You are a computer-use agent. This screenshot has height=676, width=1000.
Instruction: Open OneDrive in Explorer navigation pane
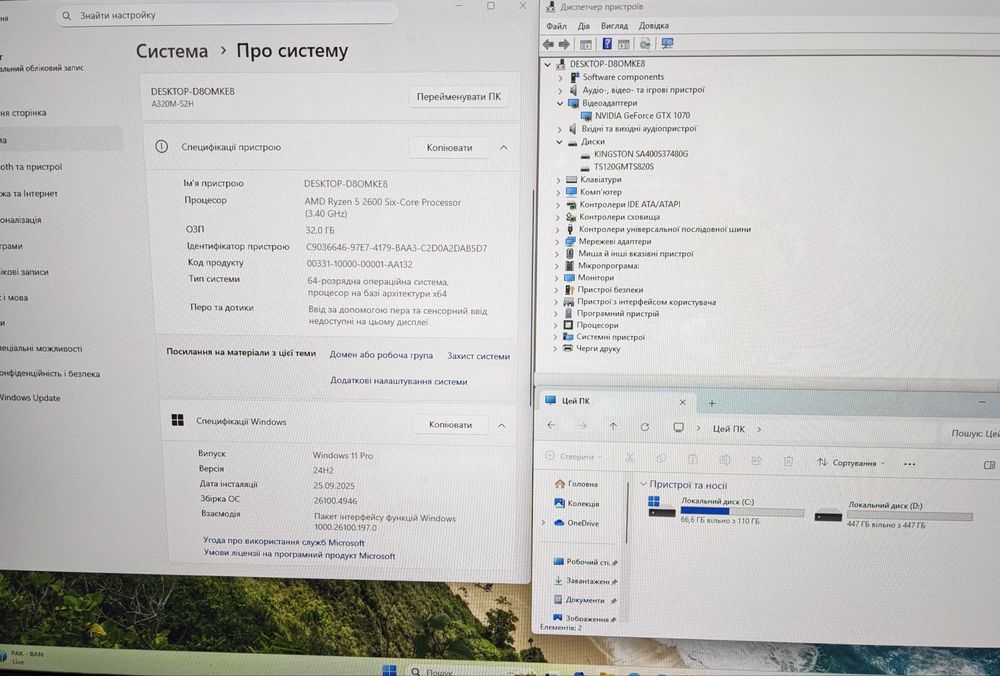577,523
